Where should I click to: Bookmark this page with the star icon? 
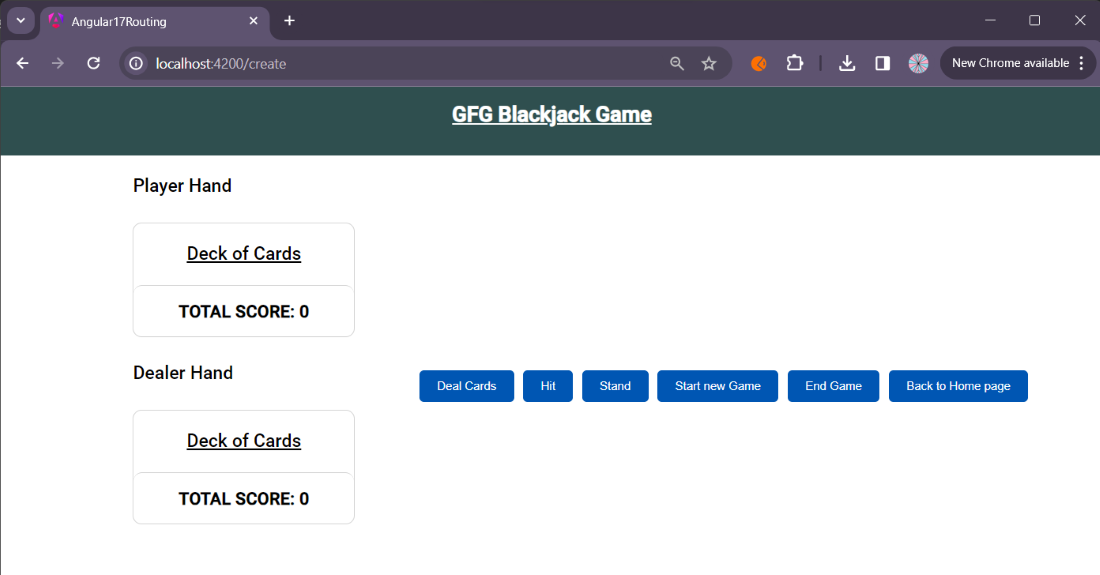pyautogui.click(x=709, y=64)
